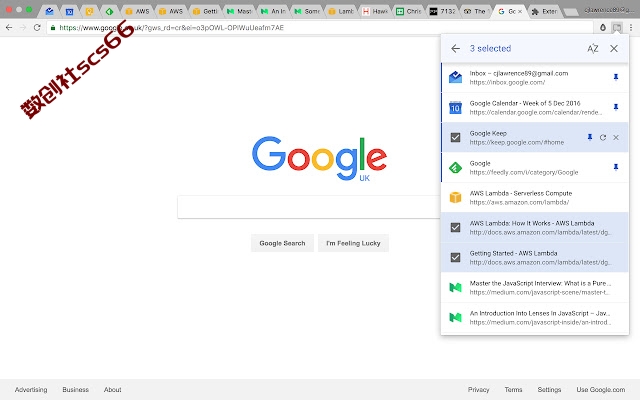
Task: Switch to the Mast browser tab
Action: click(239, 11)
